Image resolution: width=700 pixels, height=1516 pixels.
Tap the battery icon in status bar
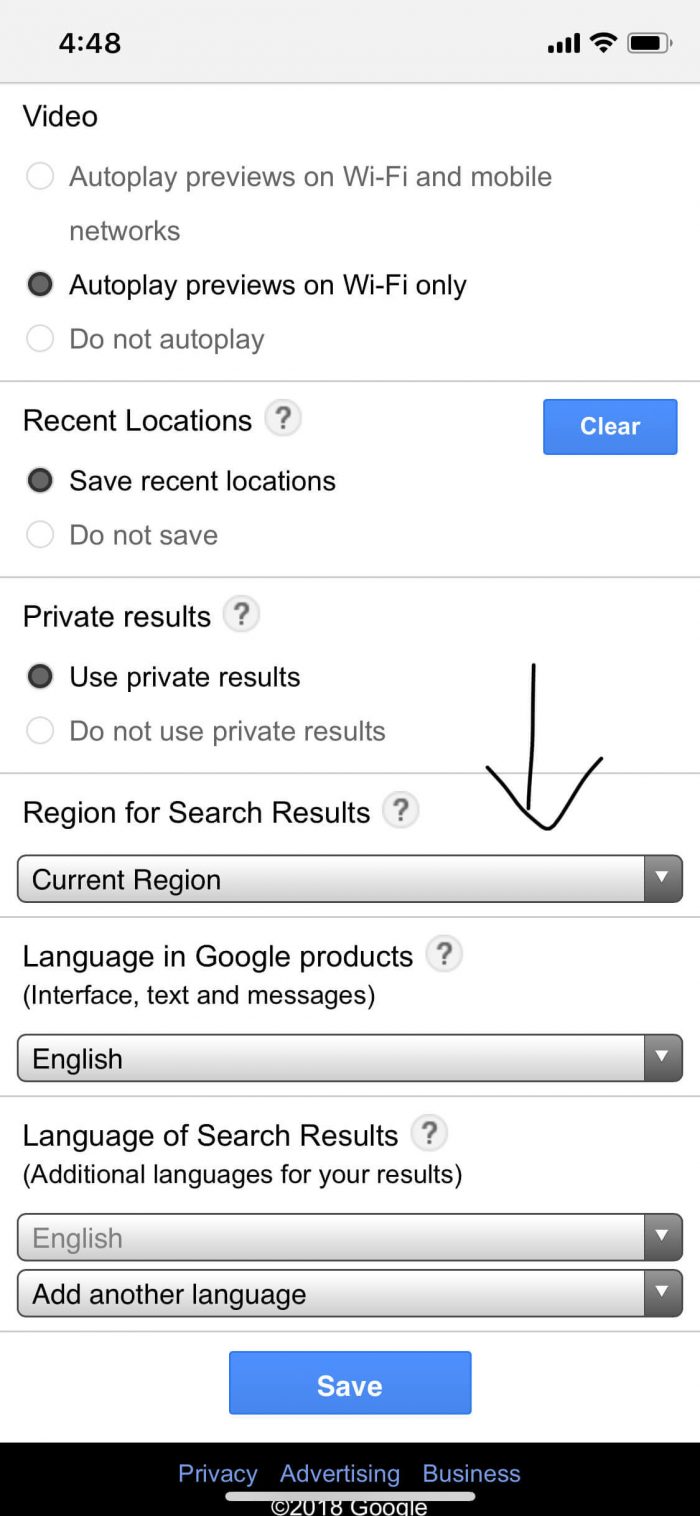[x=649, y=43]
